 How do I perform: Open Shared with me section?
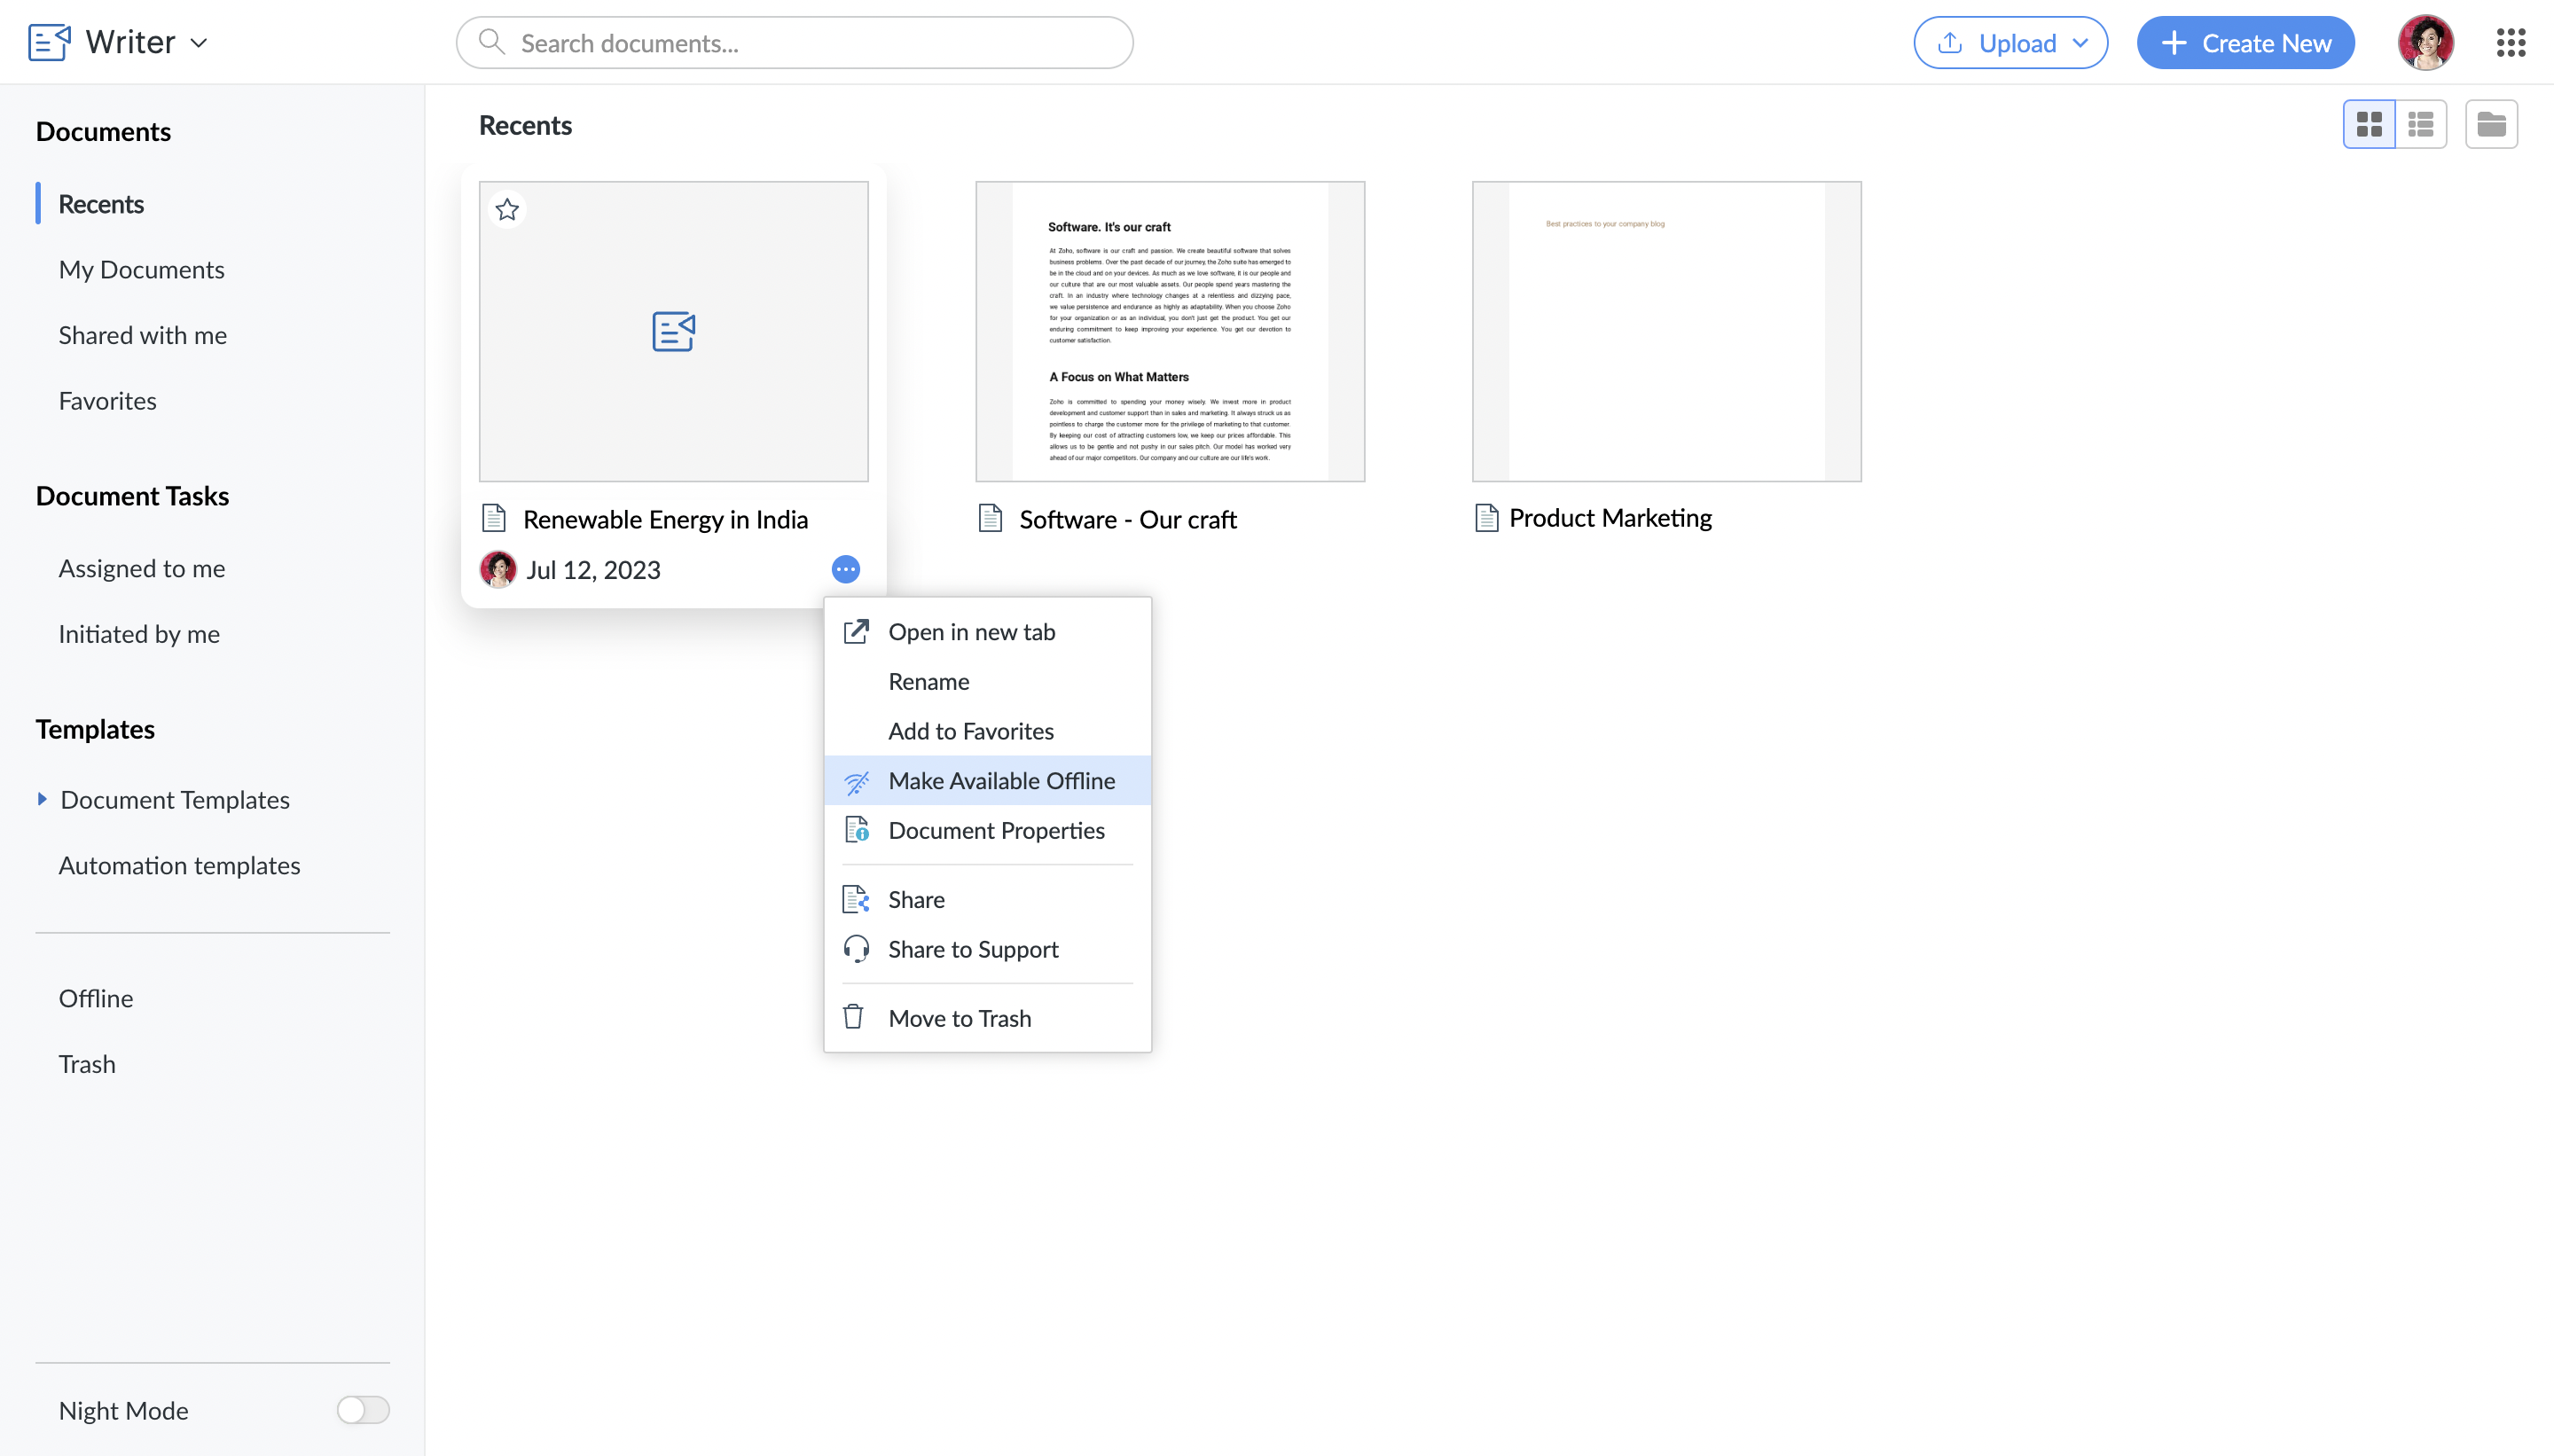[x=142, y=335]
